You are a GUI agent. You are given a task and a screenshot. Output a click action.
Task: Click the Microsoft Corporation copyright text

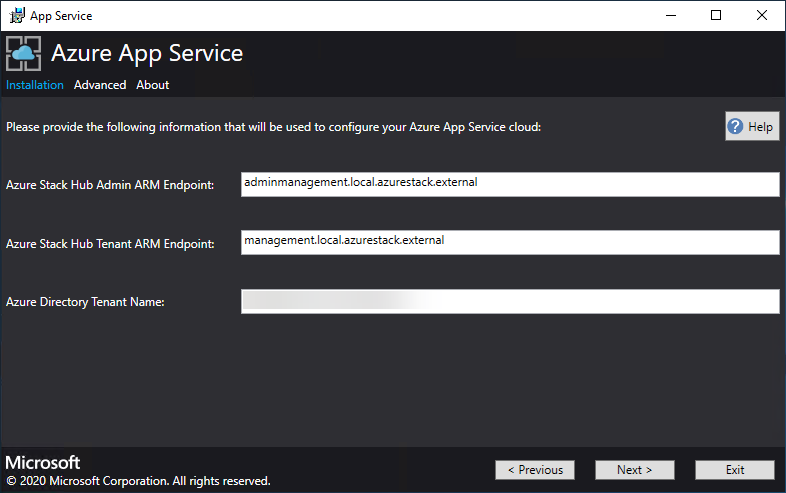click(138, 481)
